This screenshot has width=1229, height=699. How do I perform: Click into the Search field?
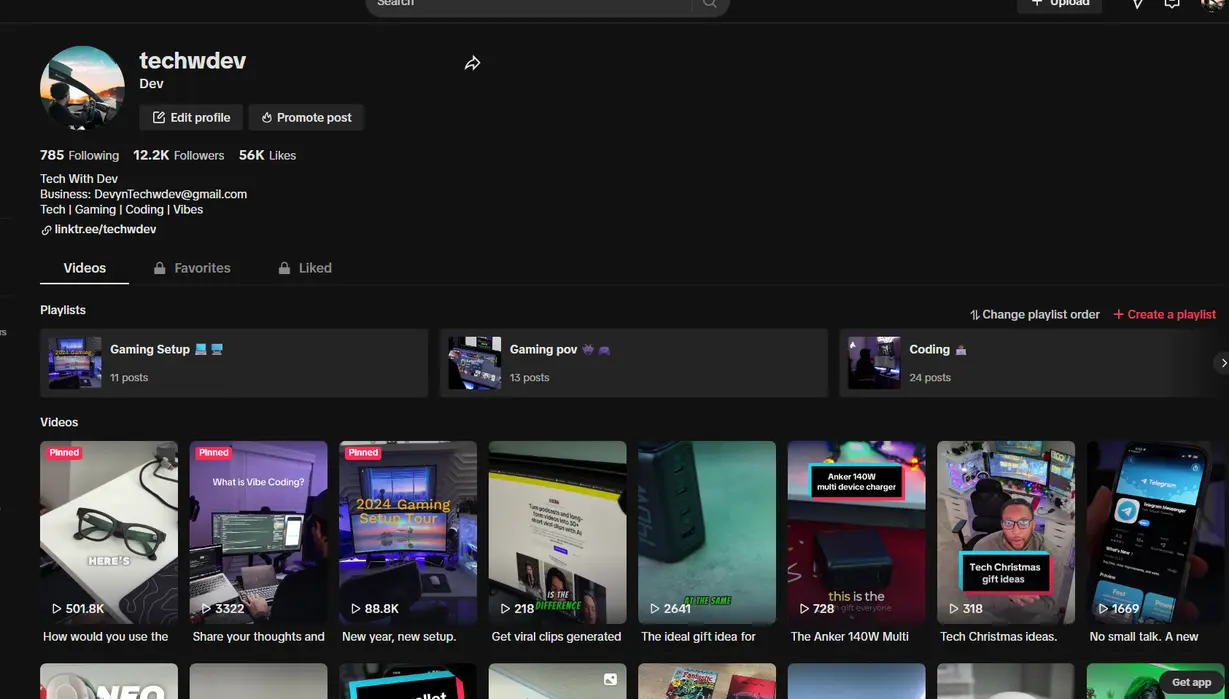coord(528,4)
